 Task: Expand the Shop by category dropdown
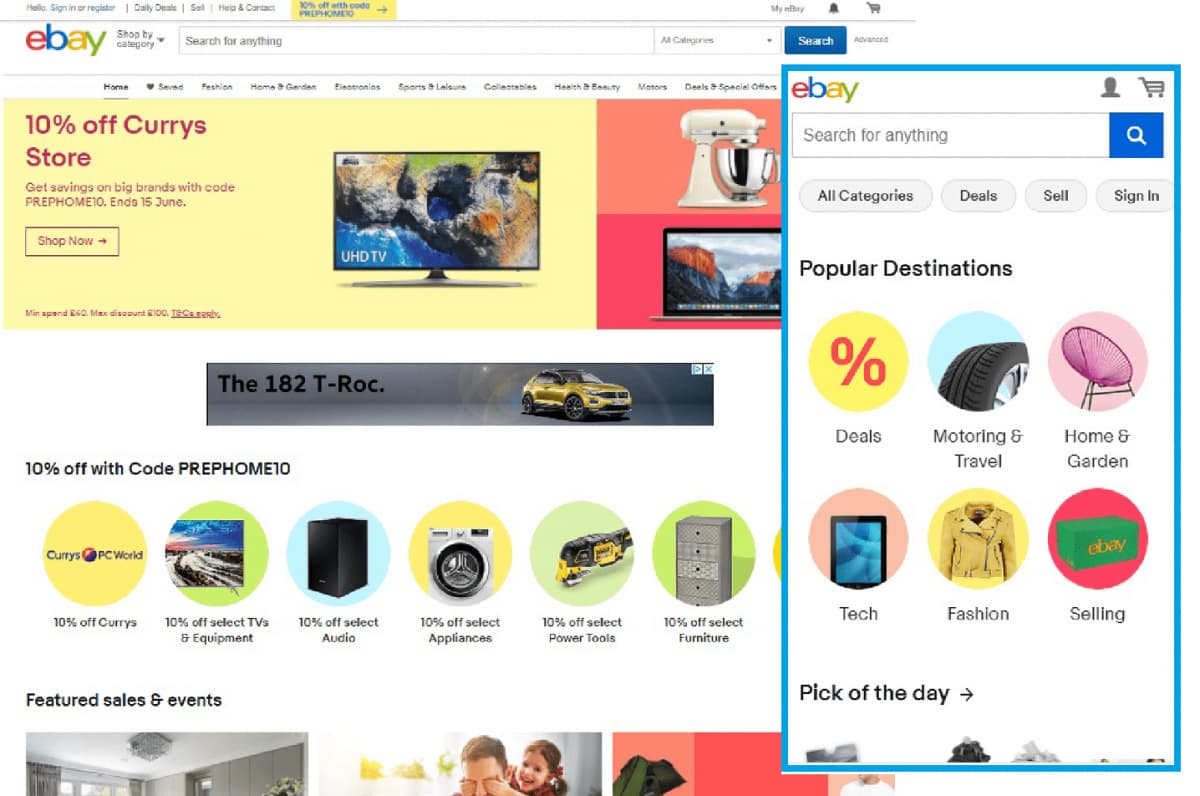tap(140, 40)
